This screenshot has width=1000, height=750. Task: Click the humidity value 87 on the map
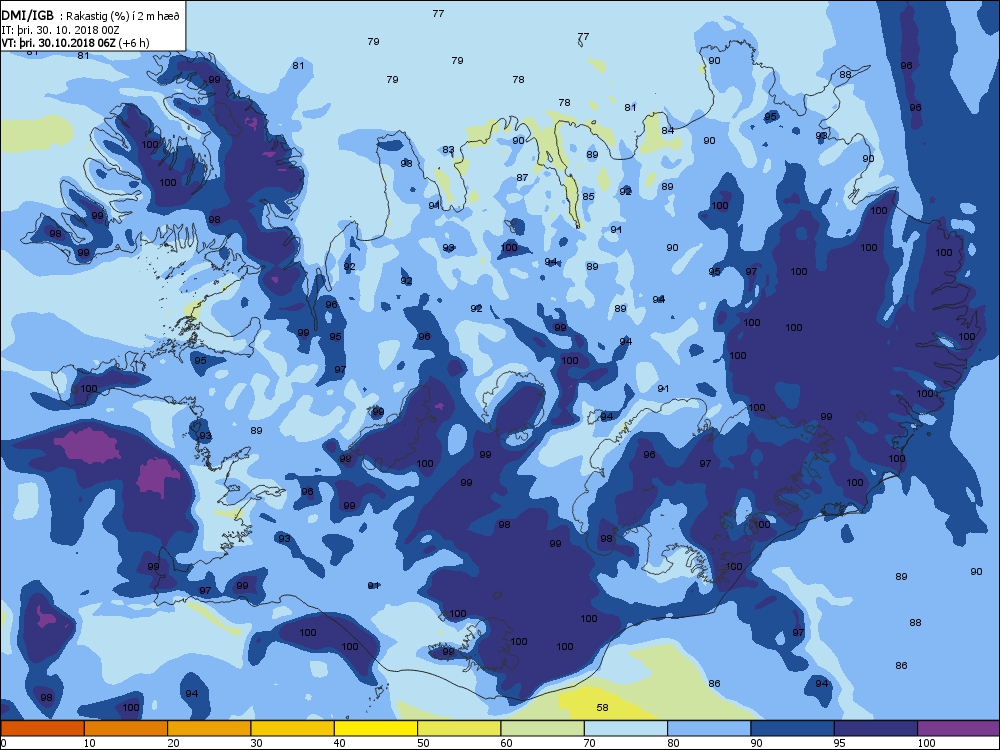(522, 177)
